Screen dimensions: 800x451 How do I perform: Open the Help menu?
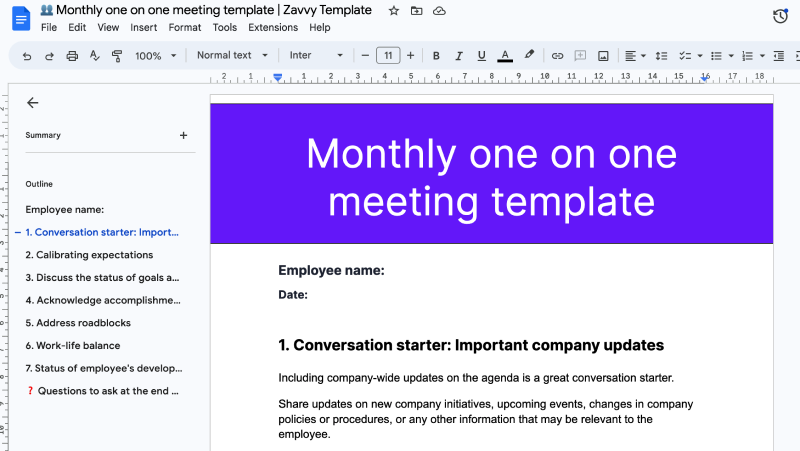(x=319, y=28)
